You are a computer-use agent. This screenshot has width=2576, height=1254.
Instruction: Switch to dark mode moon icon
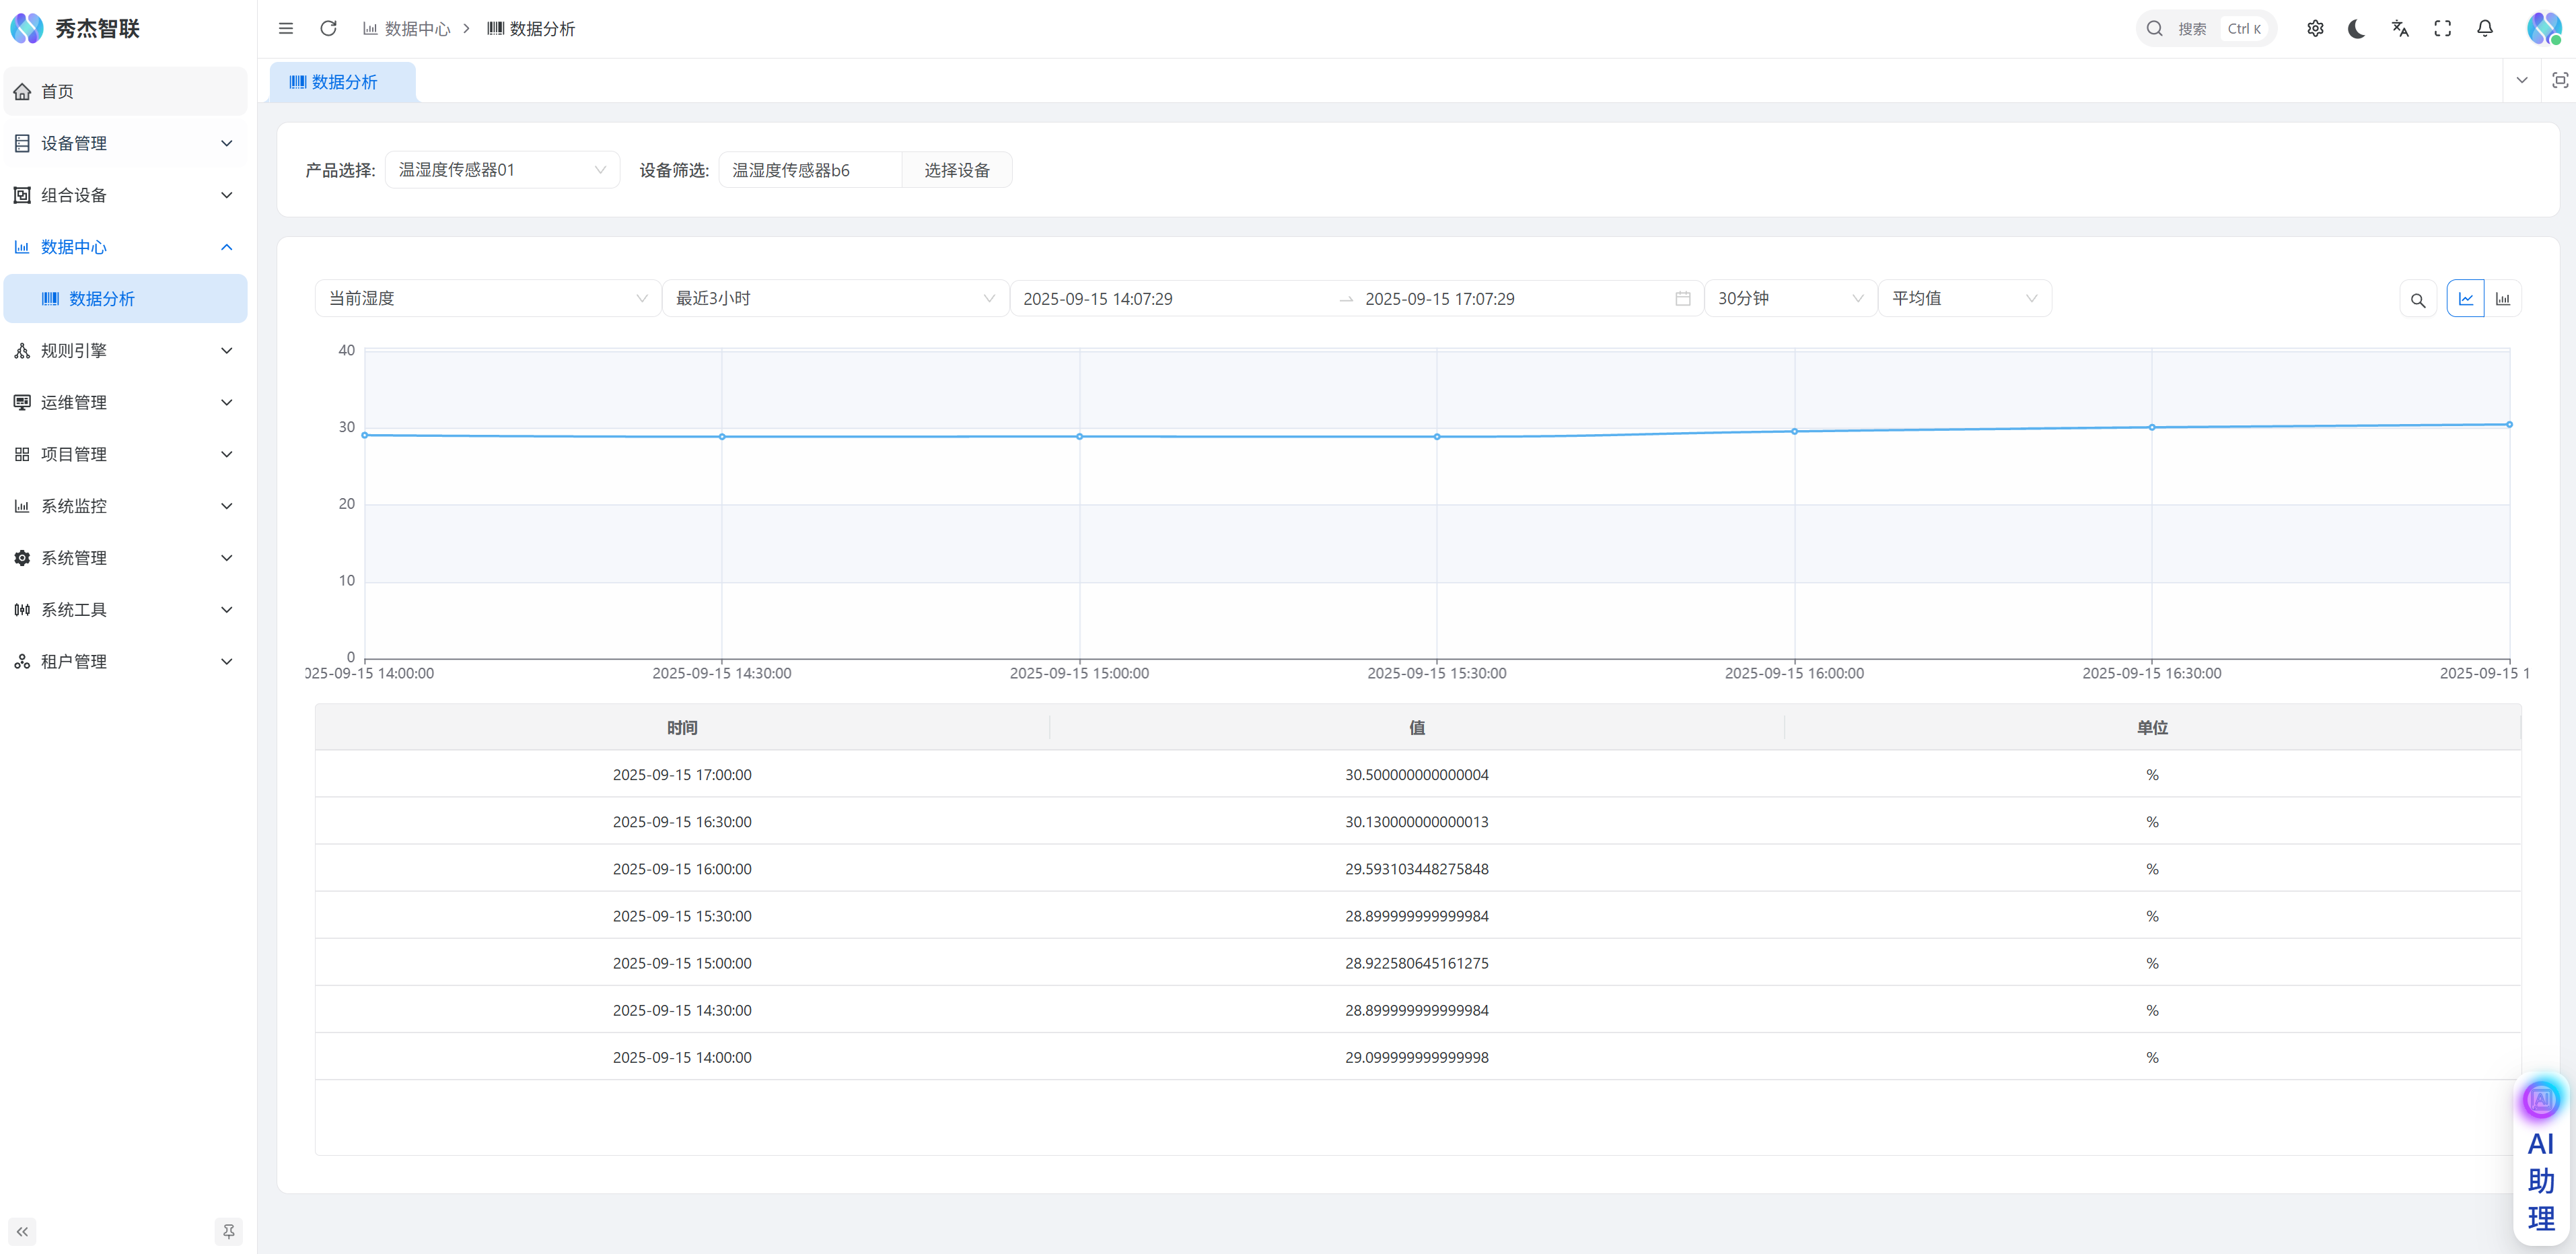pyautogui.click(x=2357, y=28)
